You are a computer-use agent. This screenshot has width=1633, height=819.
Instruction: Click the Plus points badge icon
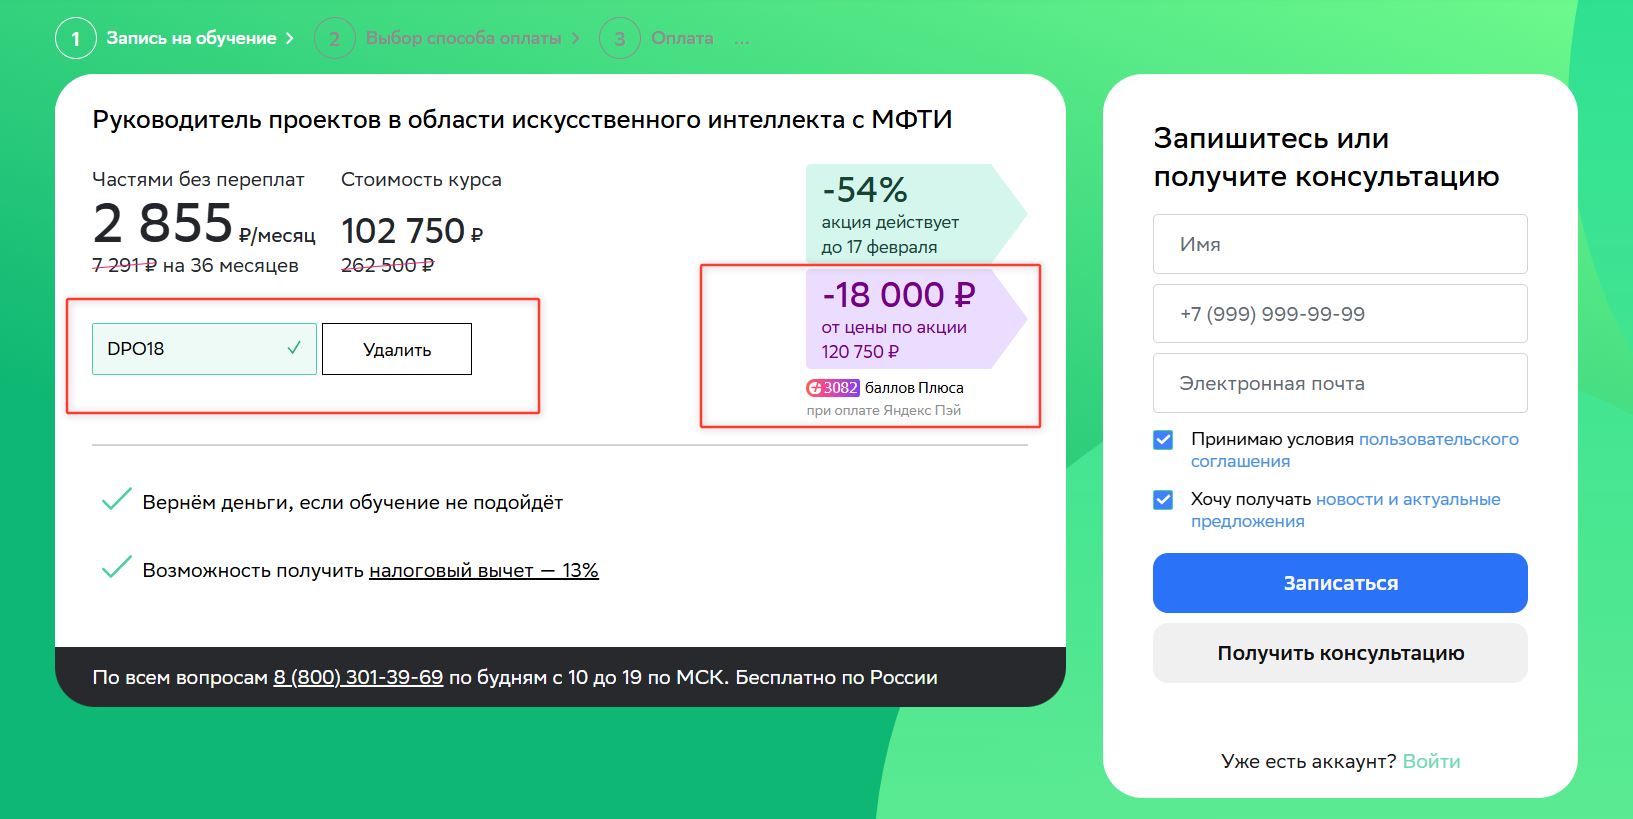[x=833, y=388]
